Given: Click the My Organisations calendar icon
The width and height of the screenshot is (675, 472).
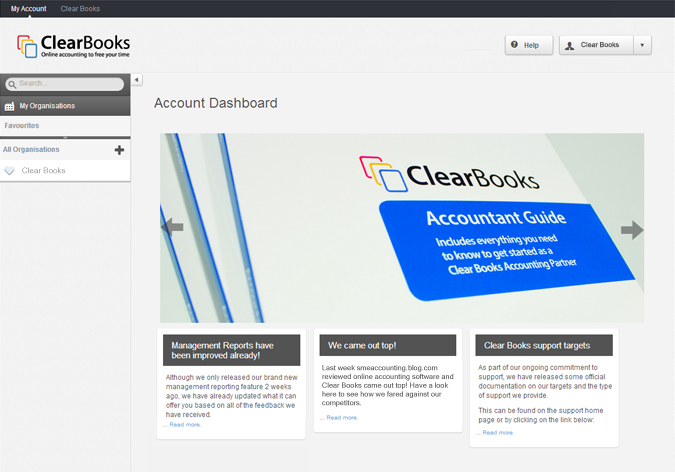Looking at the screenshot, I should tap(9, 106).
